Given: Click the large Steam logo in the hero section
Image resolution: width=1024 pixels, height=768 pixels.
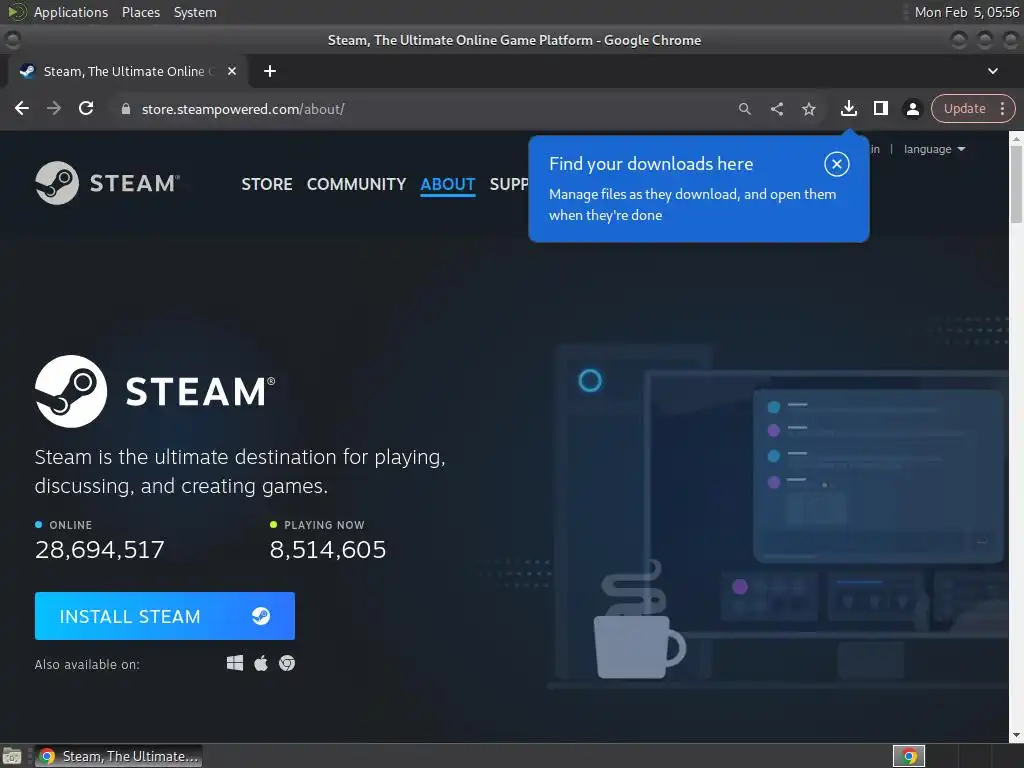Looking at the screenshot, I should click(155, 391).
